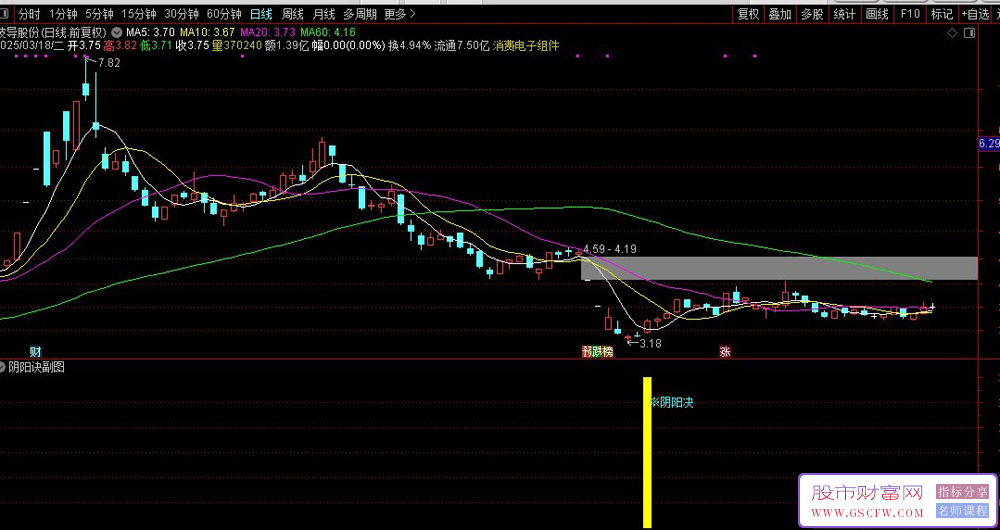The width and height of the screenshot is (1000, 530).
Task: Click the 预 marker under the chart
Action: tap(586, 351)
